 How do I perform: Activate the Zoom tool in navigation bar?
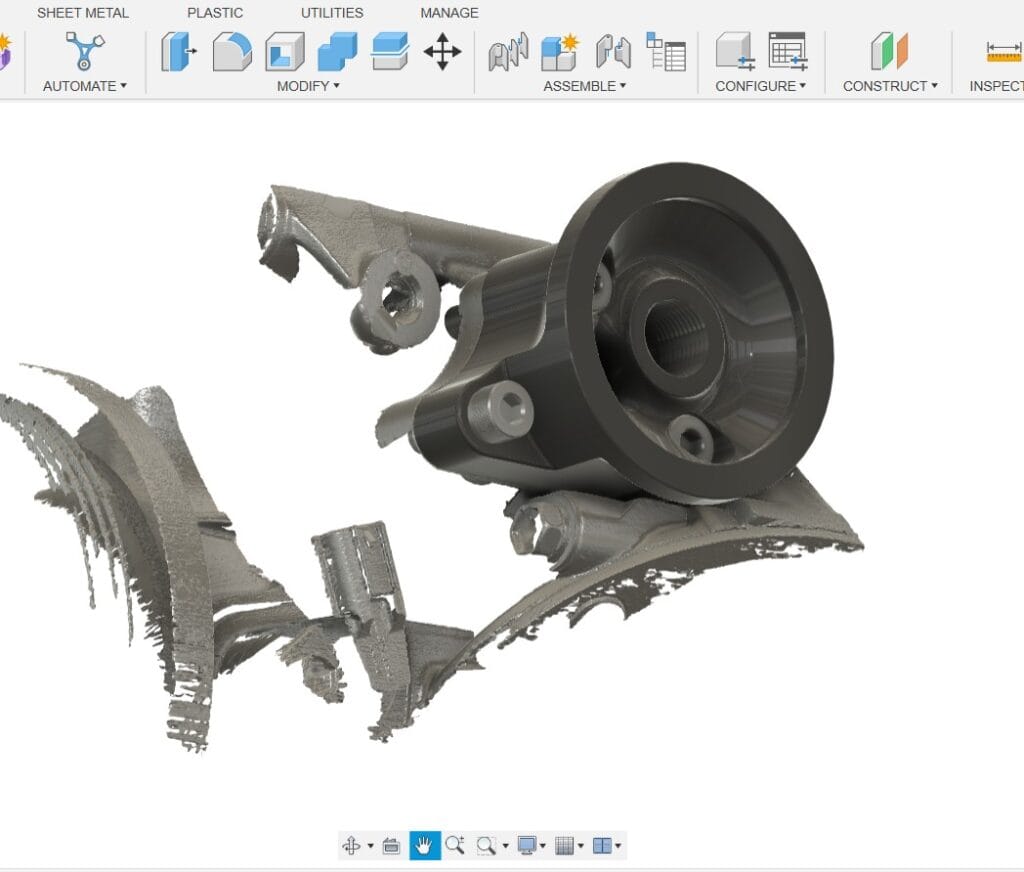tap(455, 846)
